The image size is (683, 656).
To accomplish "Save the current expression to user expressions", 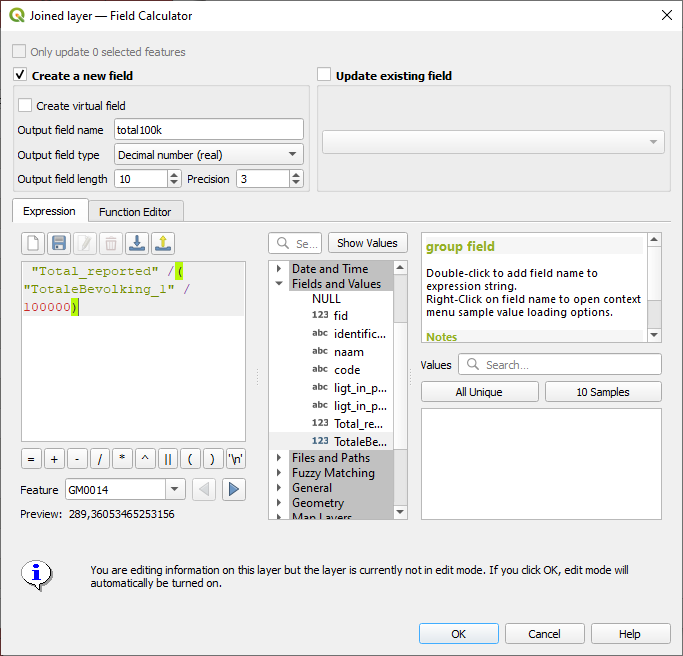I will (x=59, y=243).
